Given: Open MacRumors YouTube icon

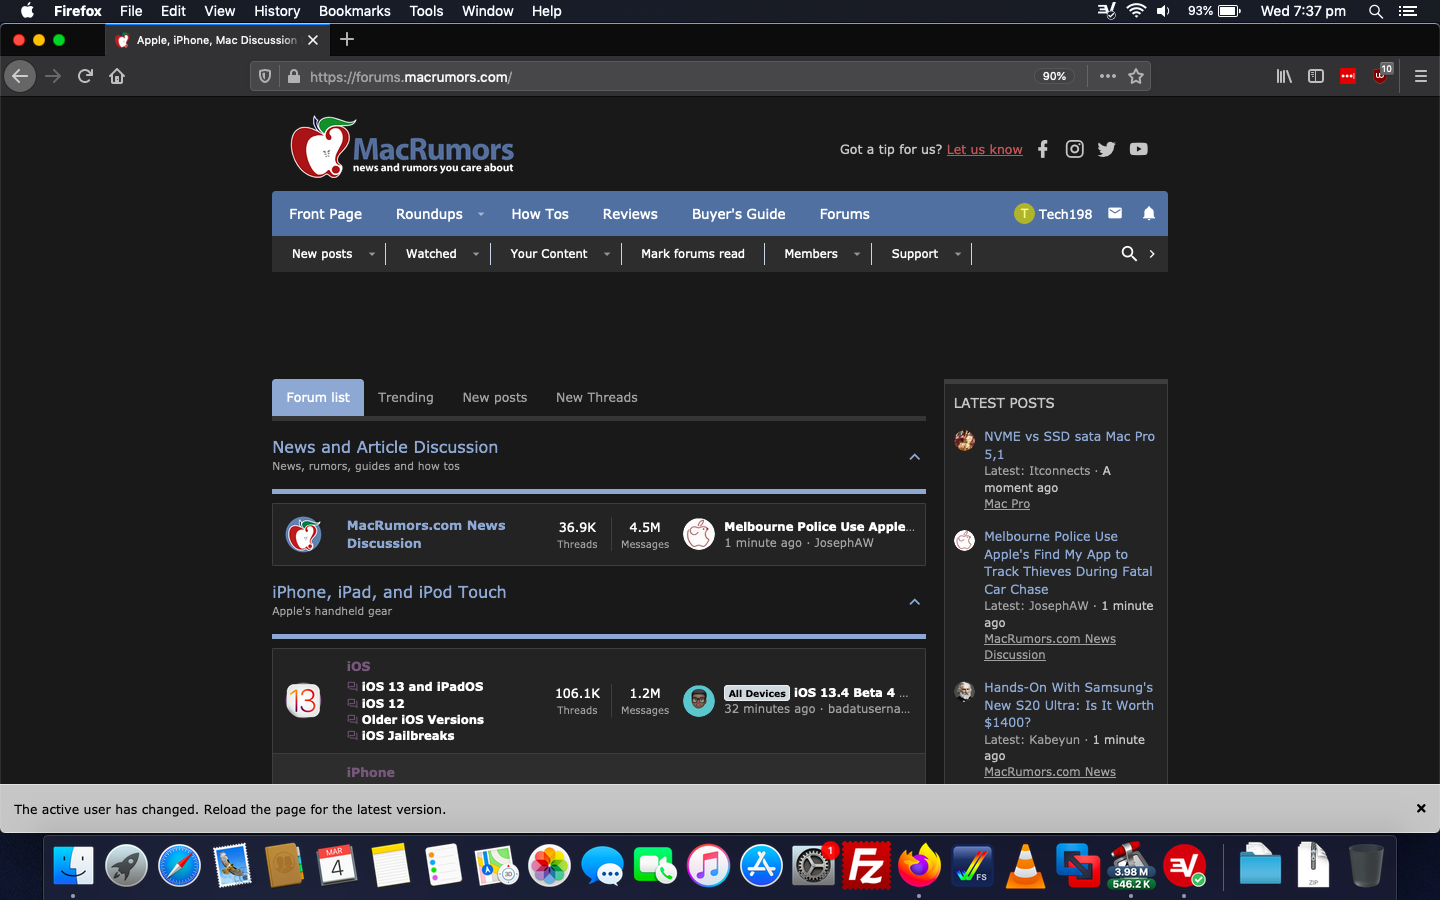Looking at the screenshot, I should tap(1139, 149).
